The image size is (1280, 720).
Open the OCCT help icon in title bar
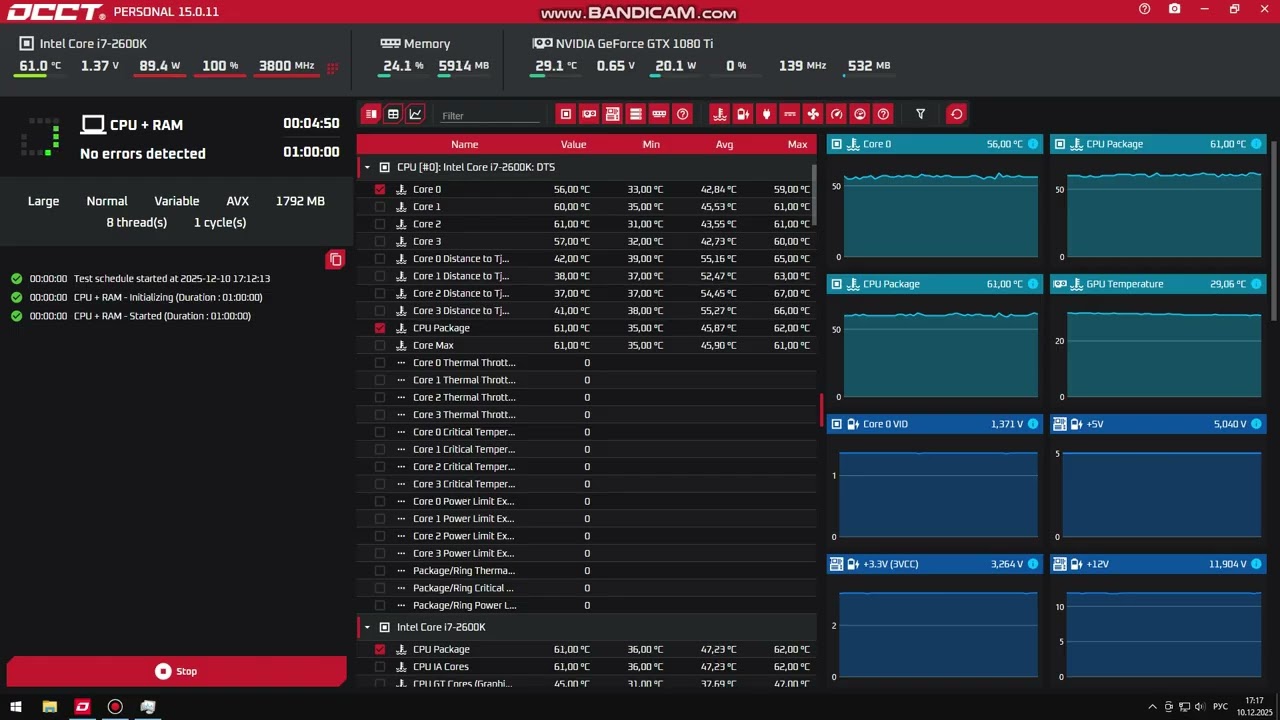click(1145, 9)
